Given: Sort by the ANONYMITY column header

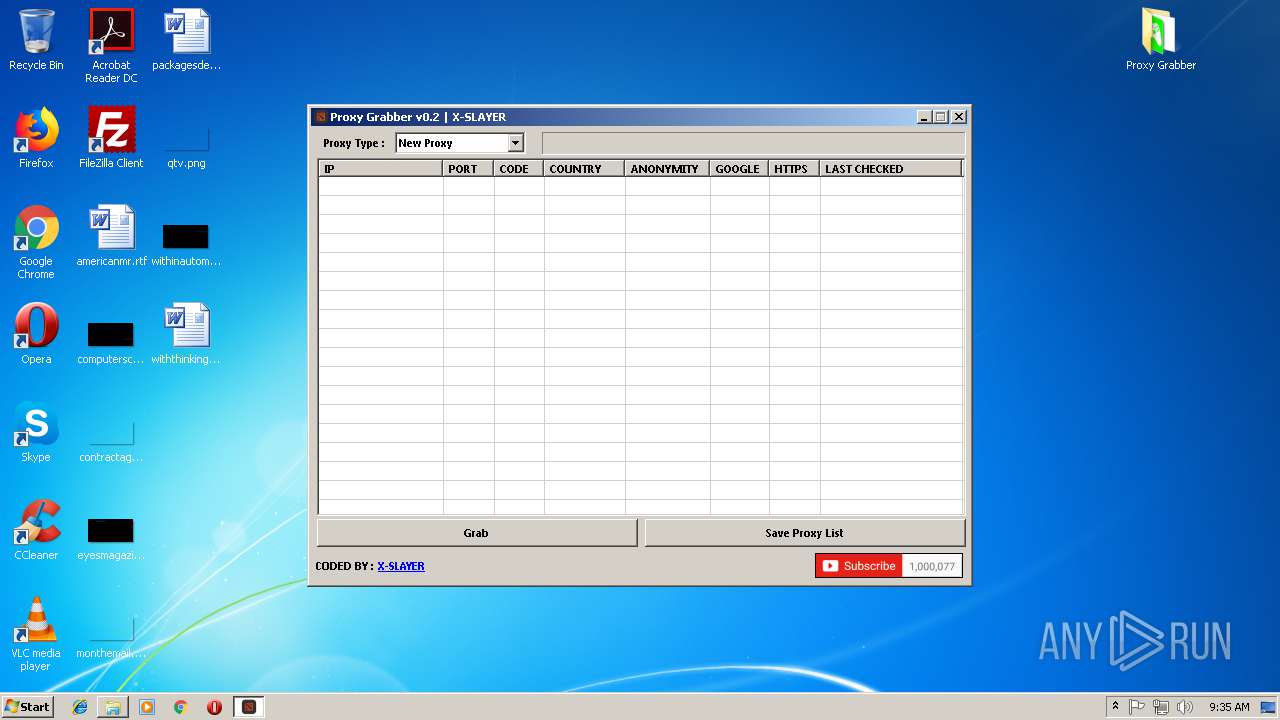Looking at the screenshot, I should (667, 169).
